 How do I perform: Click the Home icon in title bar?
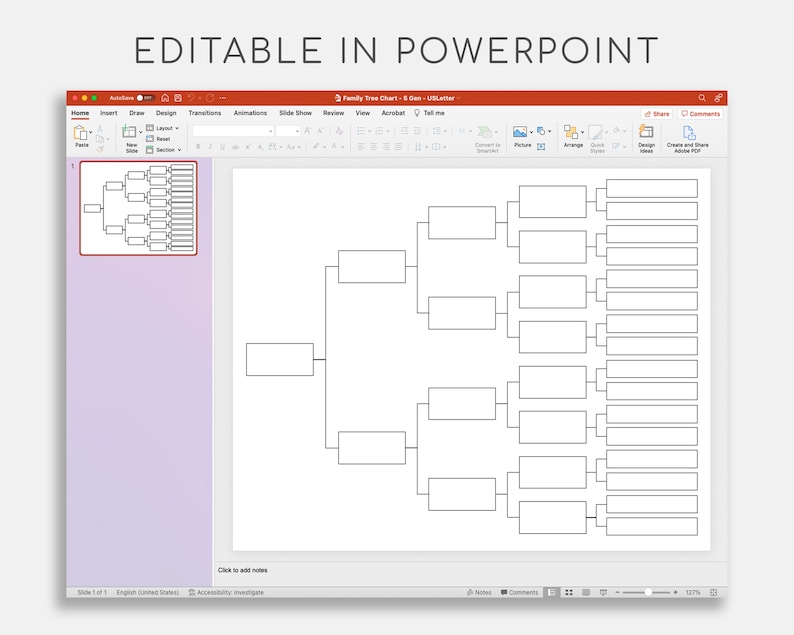[165, 98]
